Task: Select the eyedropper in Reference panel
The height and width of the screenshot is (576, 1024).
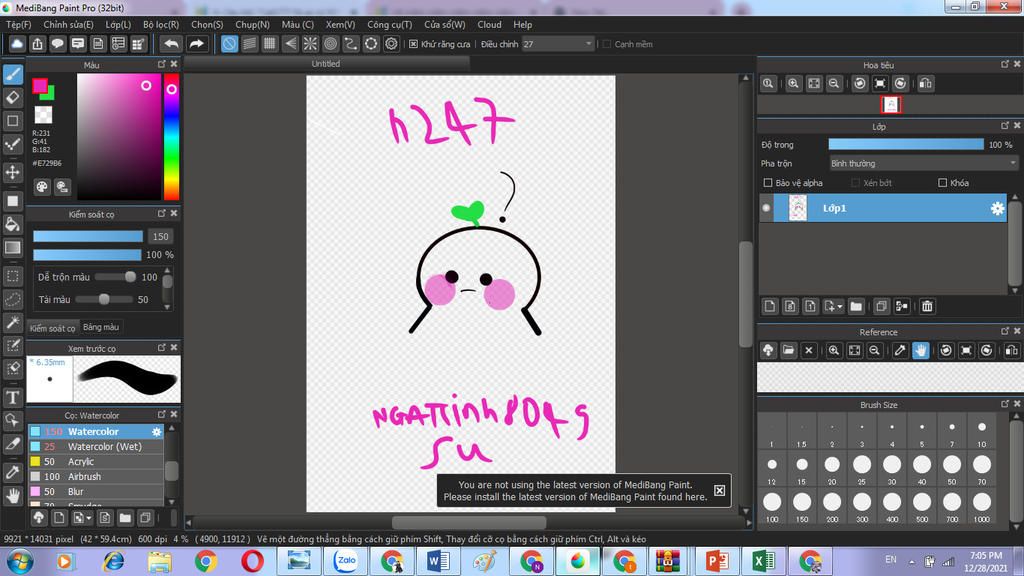Action: click(x=900, y=351)
